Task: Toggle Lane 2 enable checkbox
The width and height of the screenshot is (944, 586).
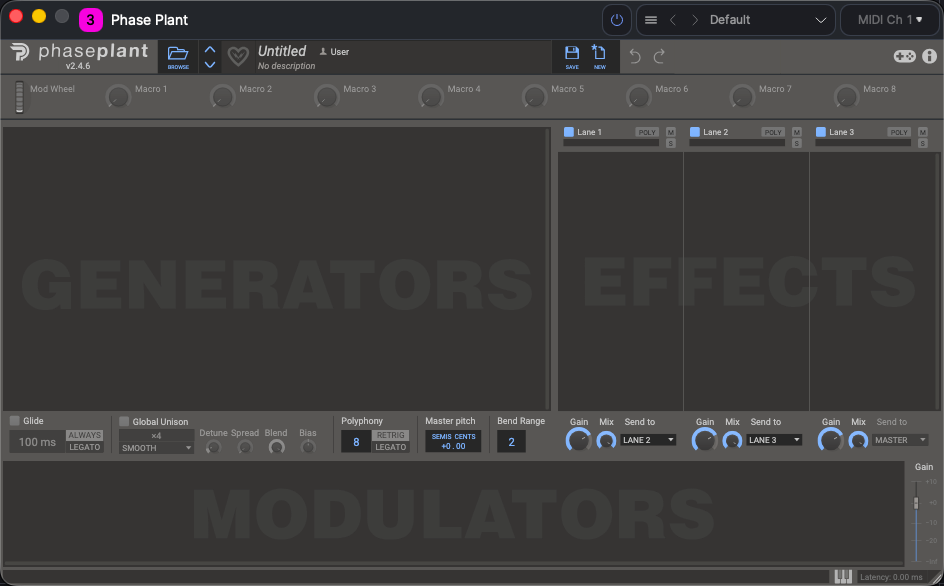Action: point(694,132)
